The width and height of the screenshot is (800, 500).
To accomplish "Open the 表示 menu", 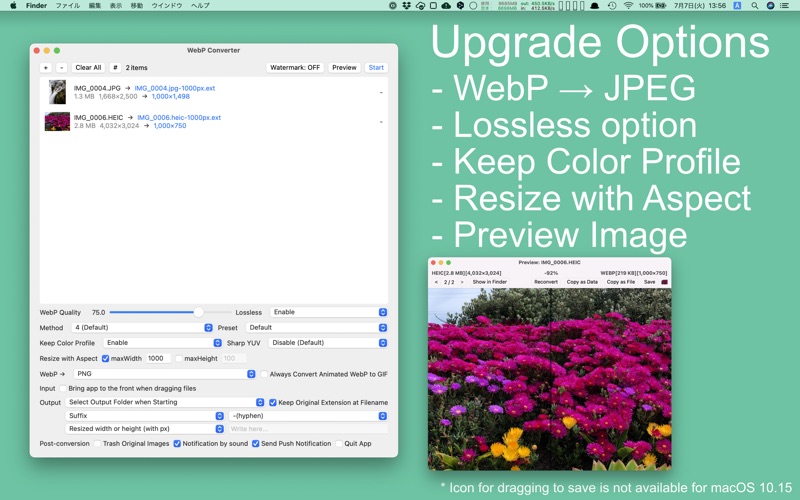I will pyautogui.click(x=116, y=5).
